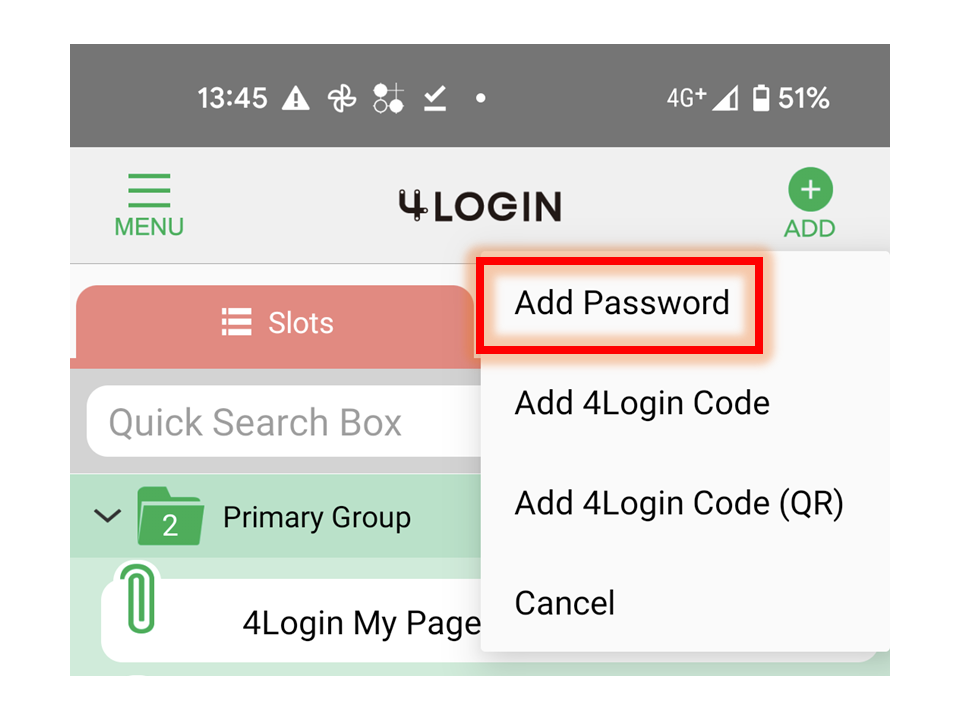Focus the Quick Search Box field
This screenshot has height=720, width=960.
point(285,422)
